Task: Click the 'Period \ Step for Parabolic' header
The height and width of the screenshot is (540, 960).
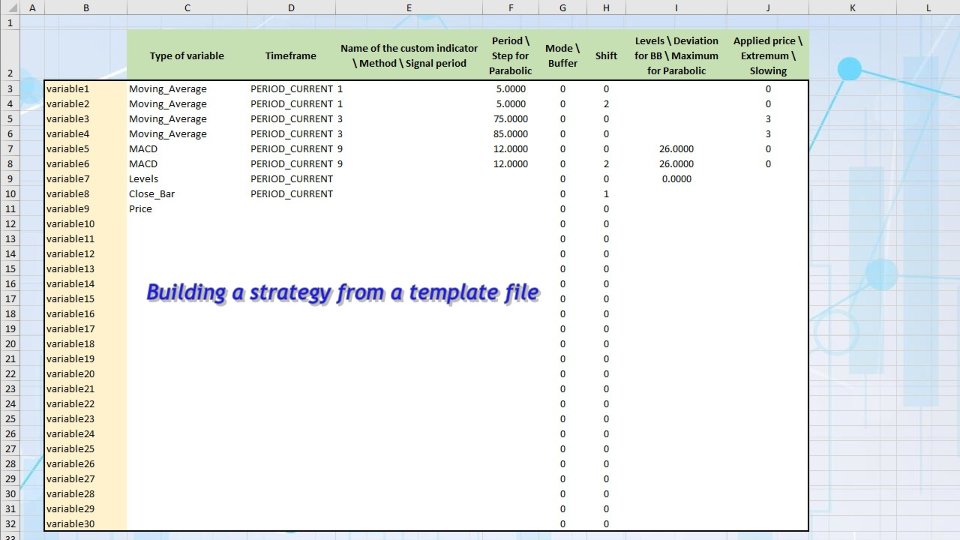Action: (511, 56)
